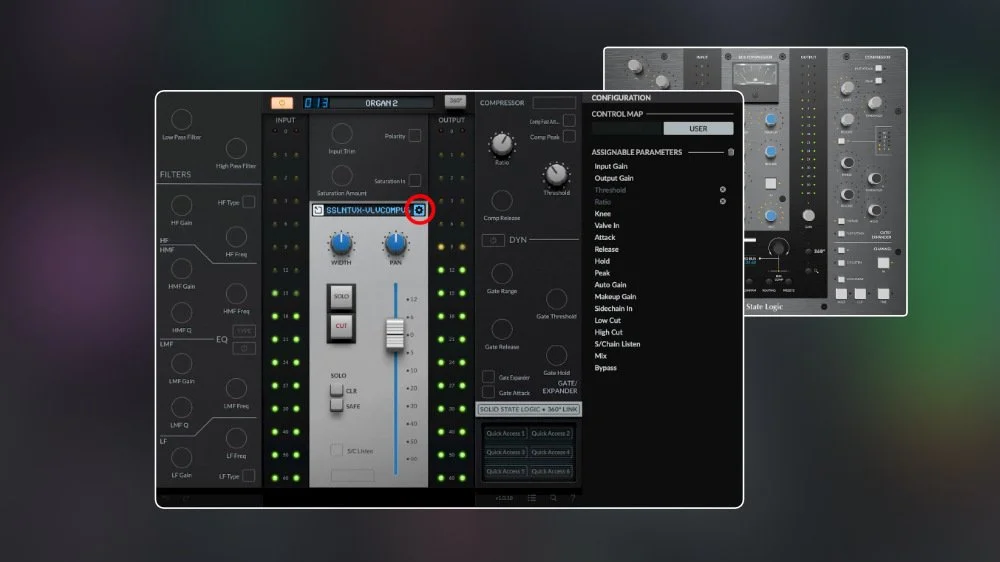
Task: Click Quick Access 4 button
Action: point(550,452)
